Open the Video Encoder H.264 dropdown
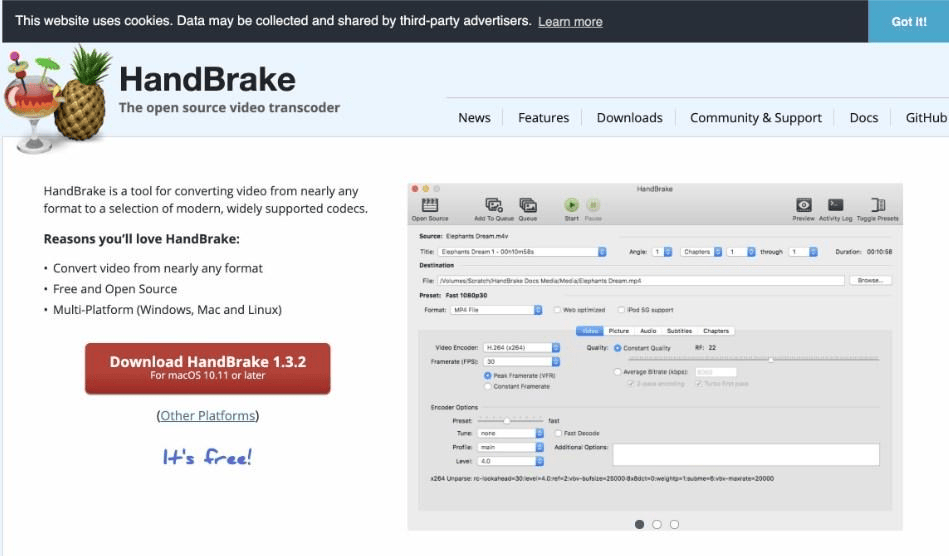 tap(522, 348)
